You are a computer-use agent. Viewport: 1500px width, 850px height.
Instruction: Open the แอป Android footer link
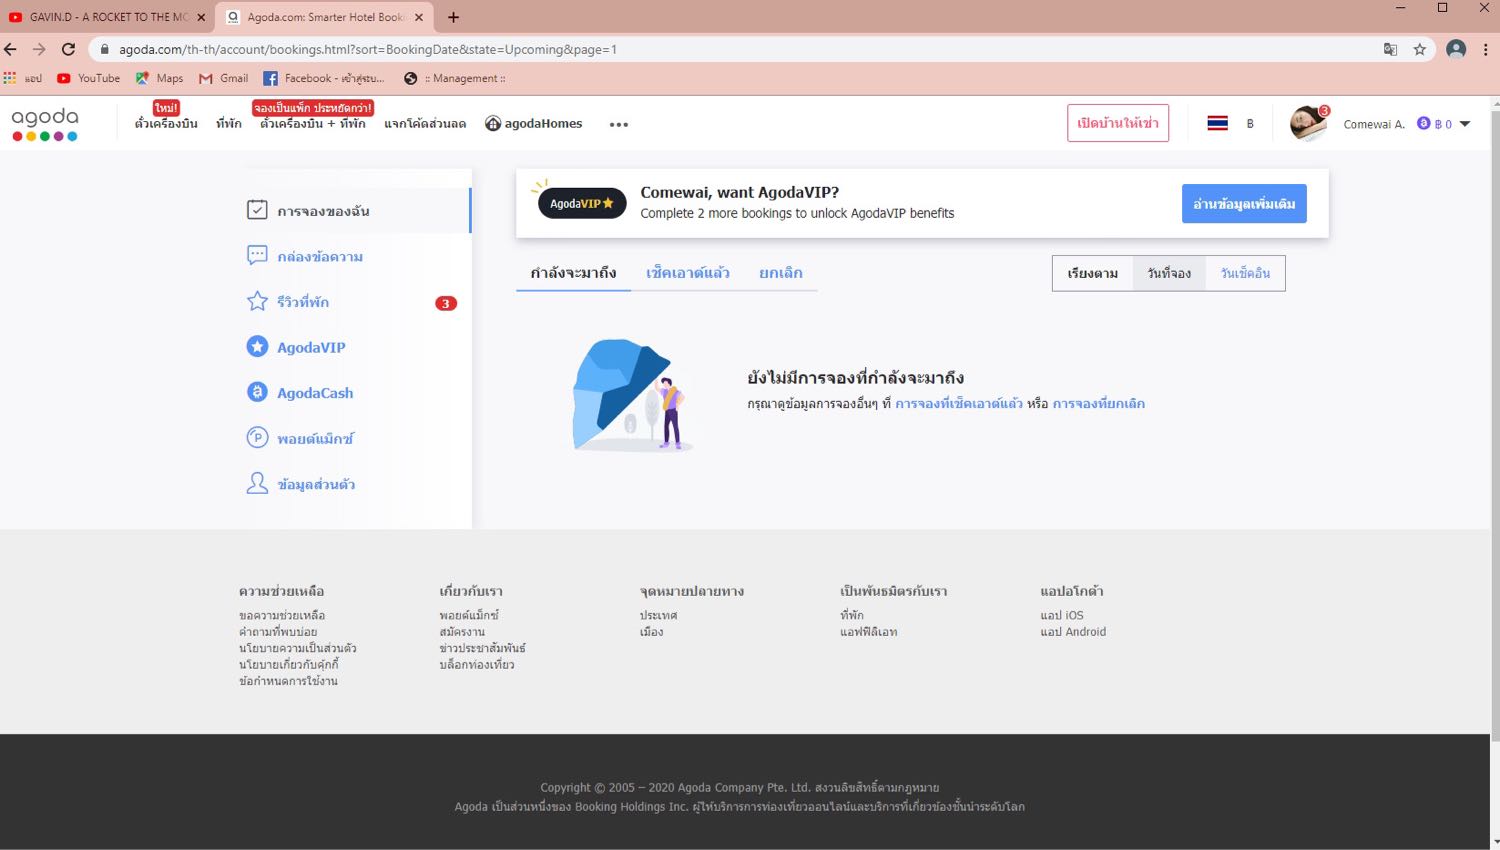1073,632
